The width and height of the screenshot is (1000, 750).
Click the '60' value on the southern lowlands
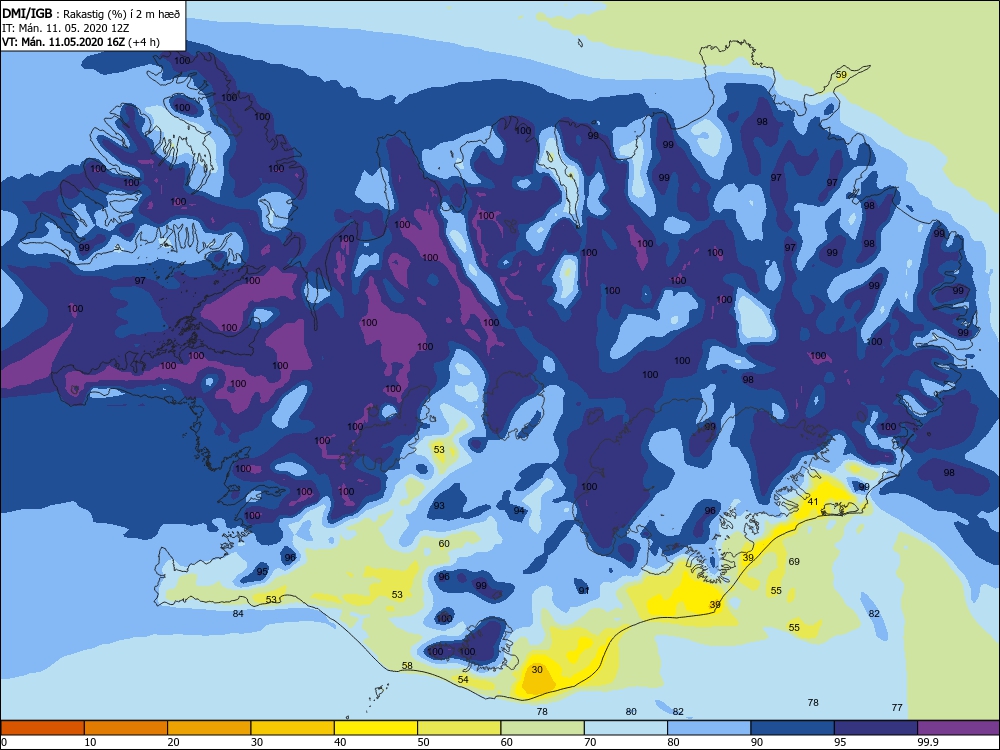(x=444, y=544)
